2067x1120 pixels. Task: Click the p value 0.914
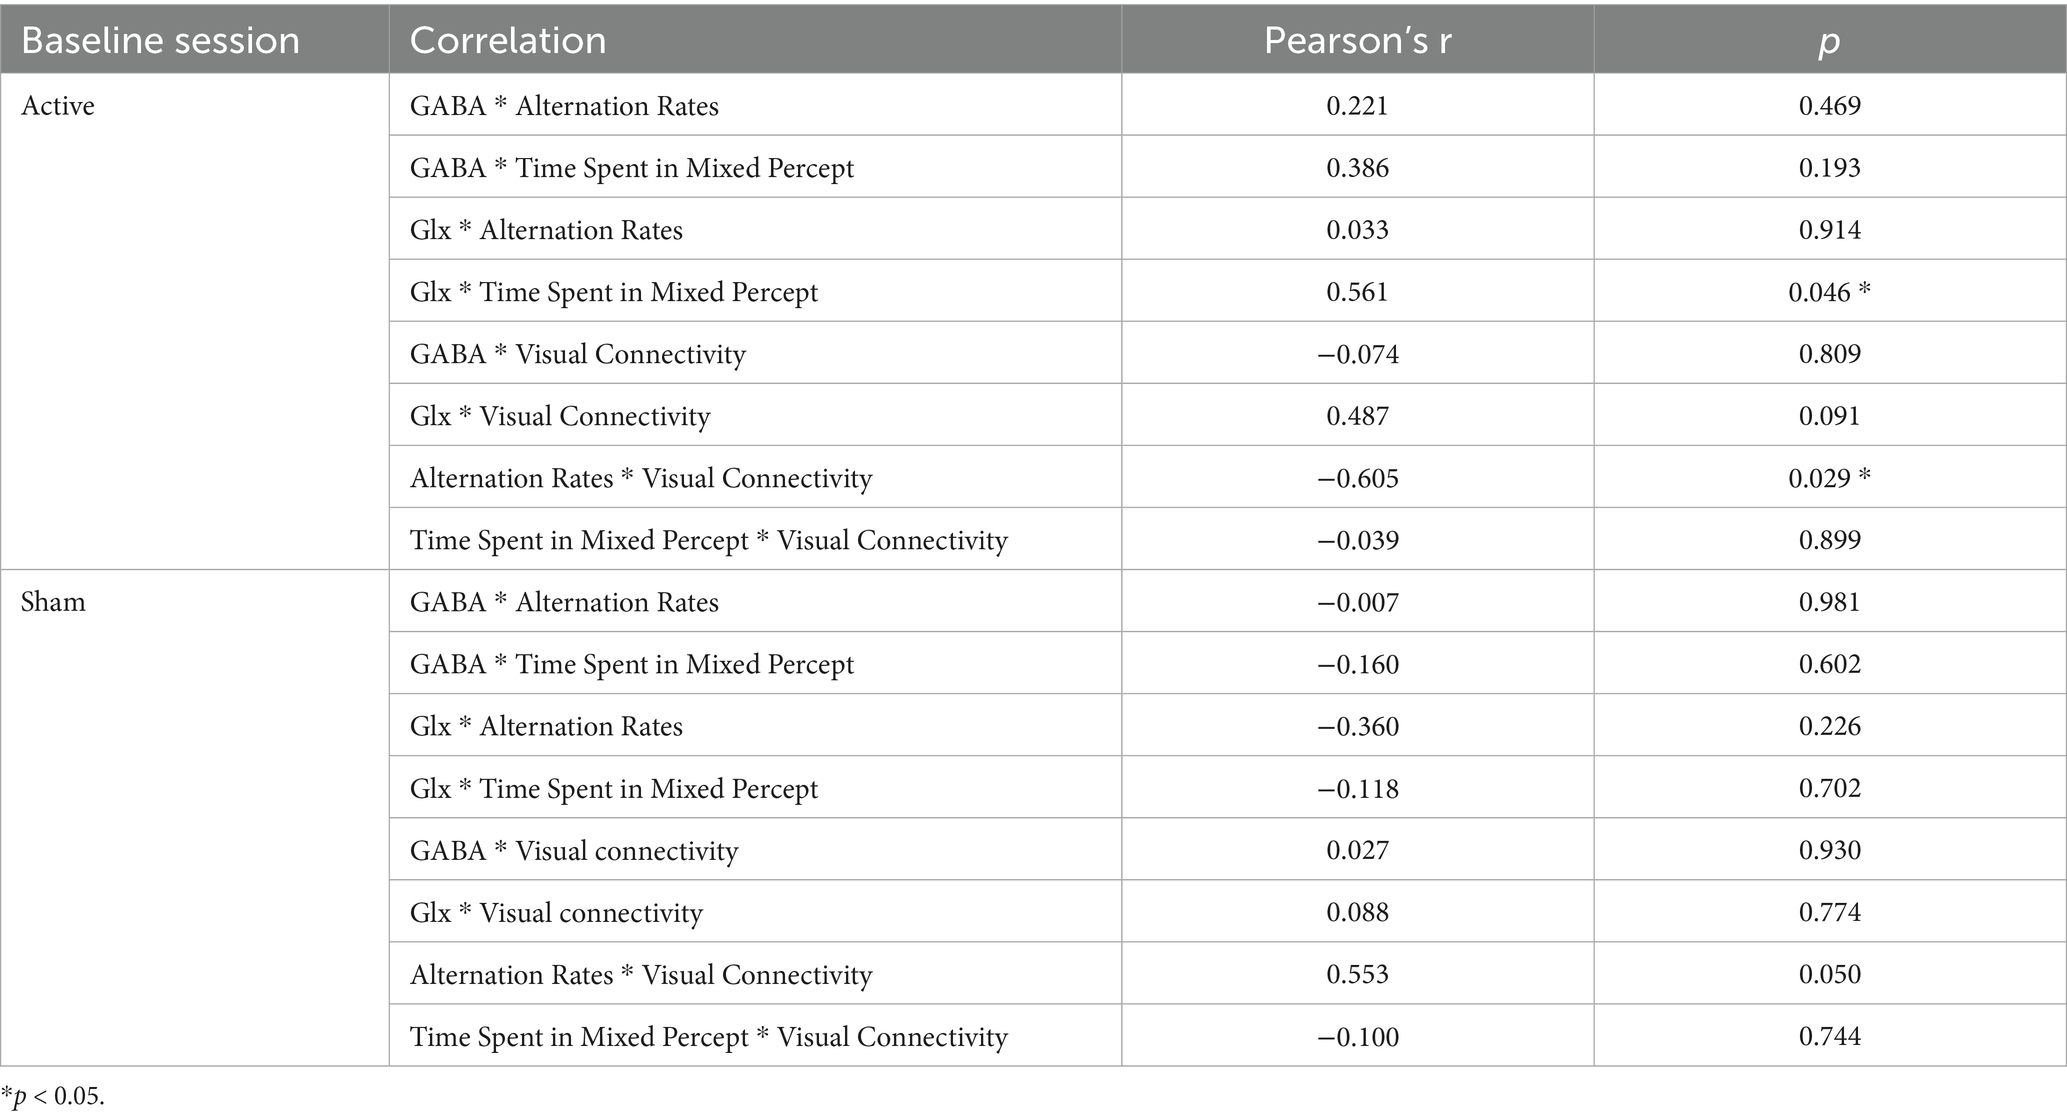1829,230
